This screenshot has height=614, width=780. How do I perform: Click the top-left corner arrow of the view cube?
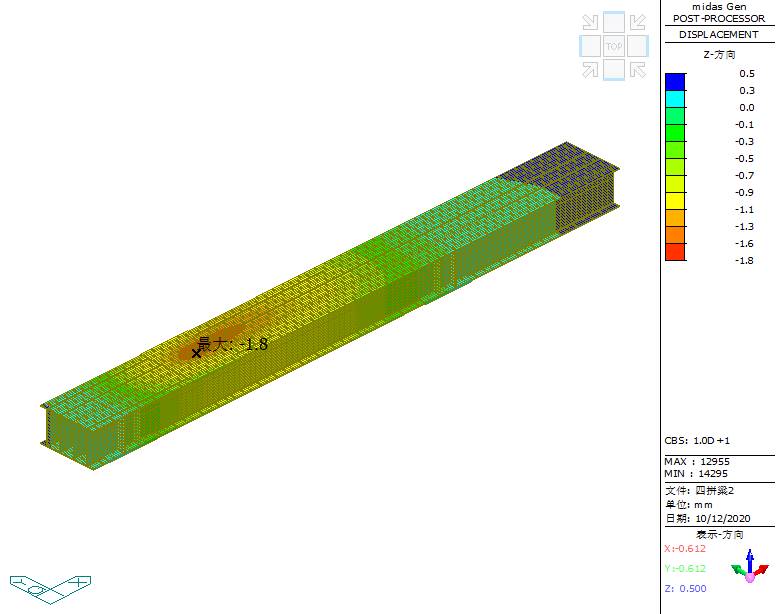[x=591, y=23]
